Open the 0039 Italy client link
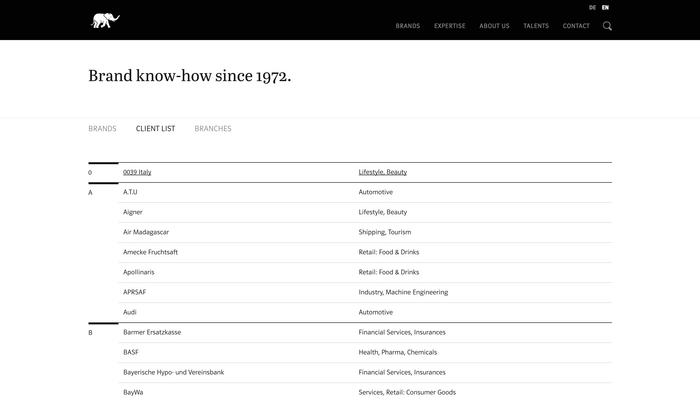Image resolution: width=700 pixels, height=400 pixels. pos(137,172)
